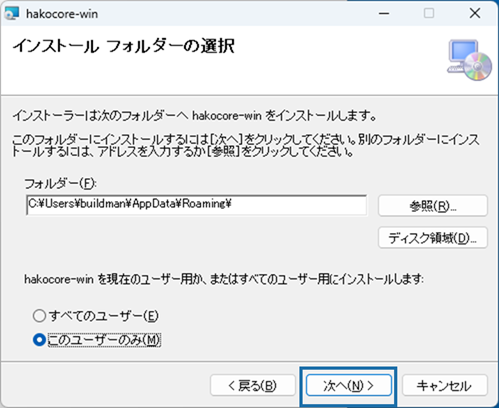This screenshot has height=408, width=499.
Task: Click the hakocore-win title bar text
Action: coord(62,14)
